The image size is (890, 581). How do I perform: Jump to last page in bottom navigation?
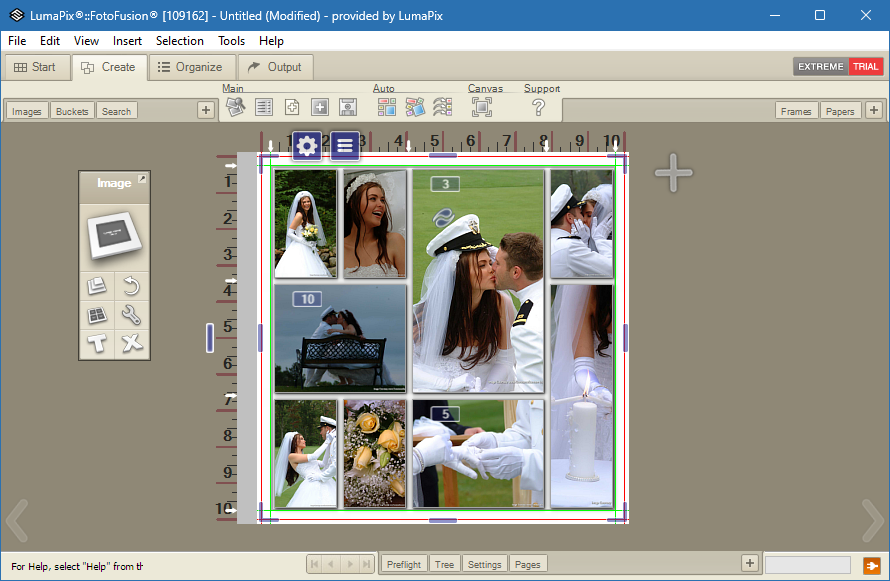[367, 564]
